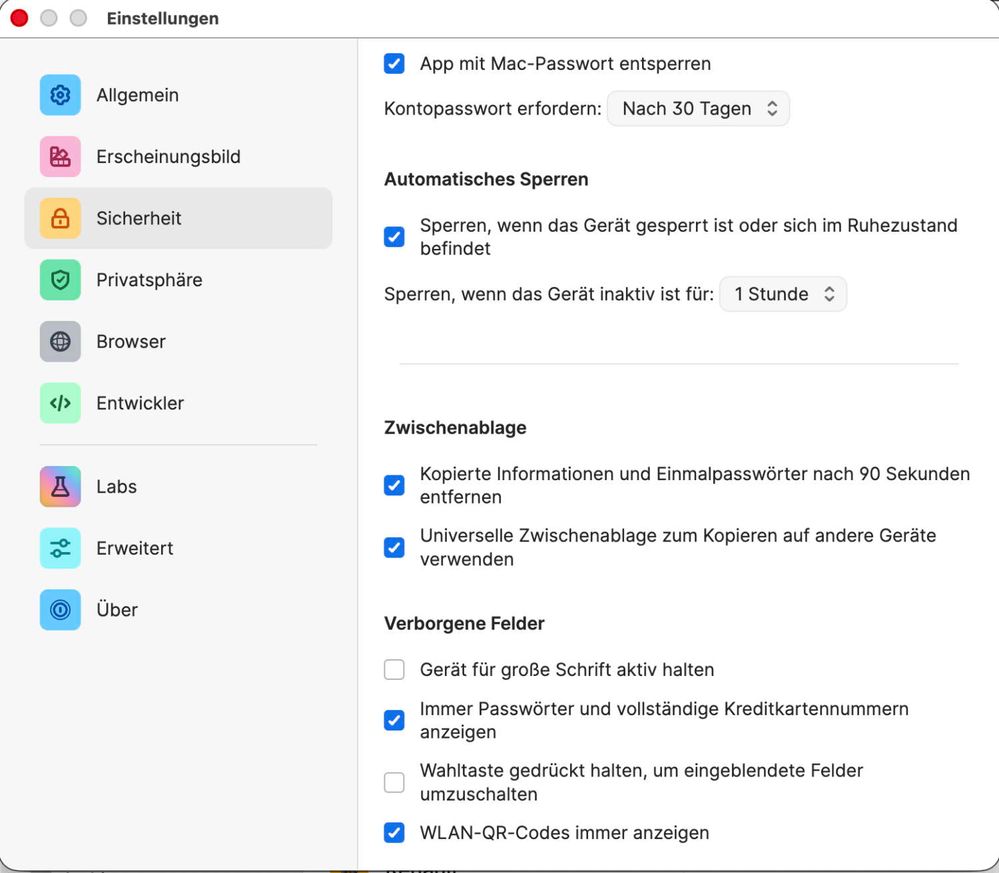The image size is (999, 873).
Task: Close the Einstellungen window
Action: pos(19,18)
